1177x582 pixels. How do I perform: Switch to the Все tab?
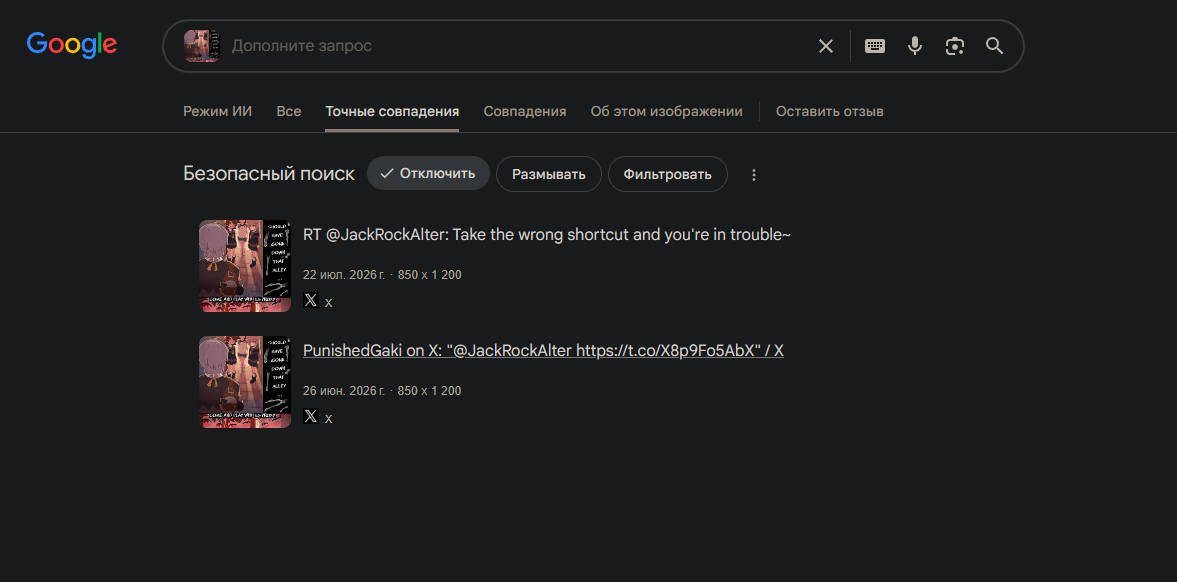point(289,111)
